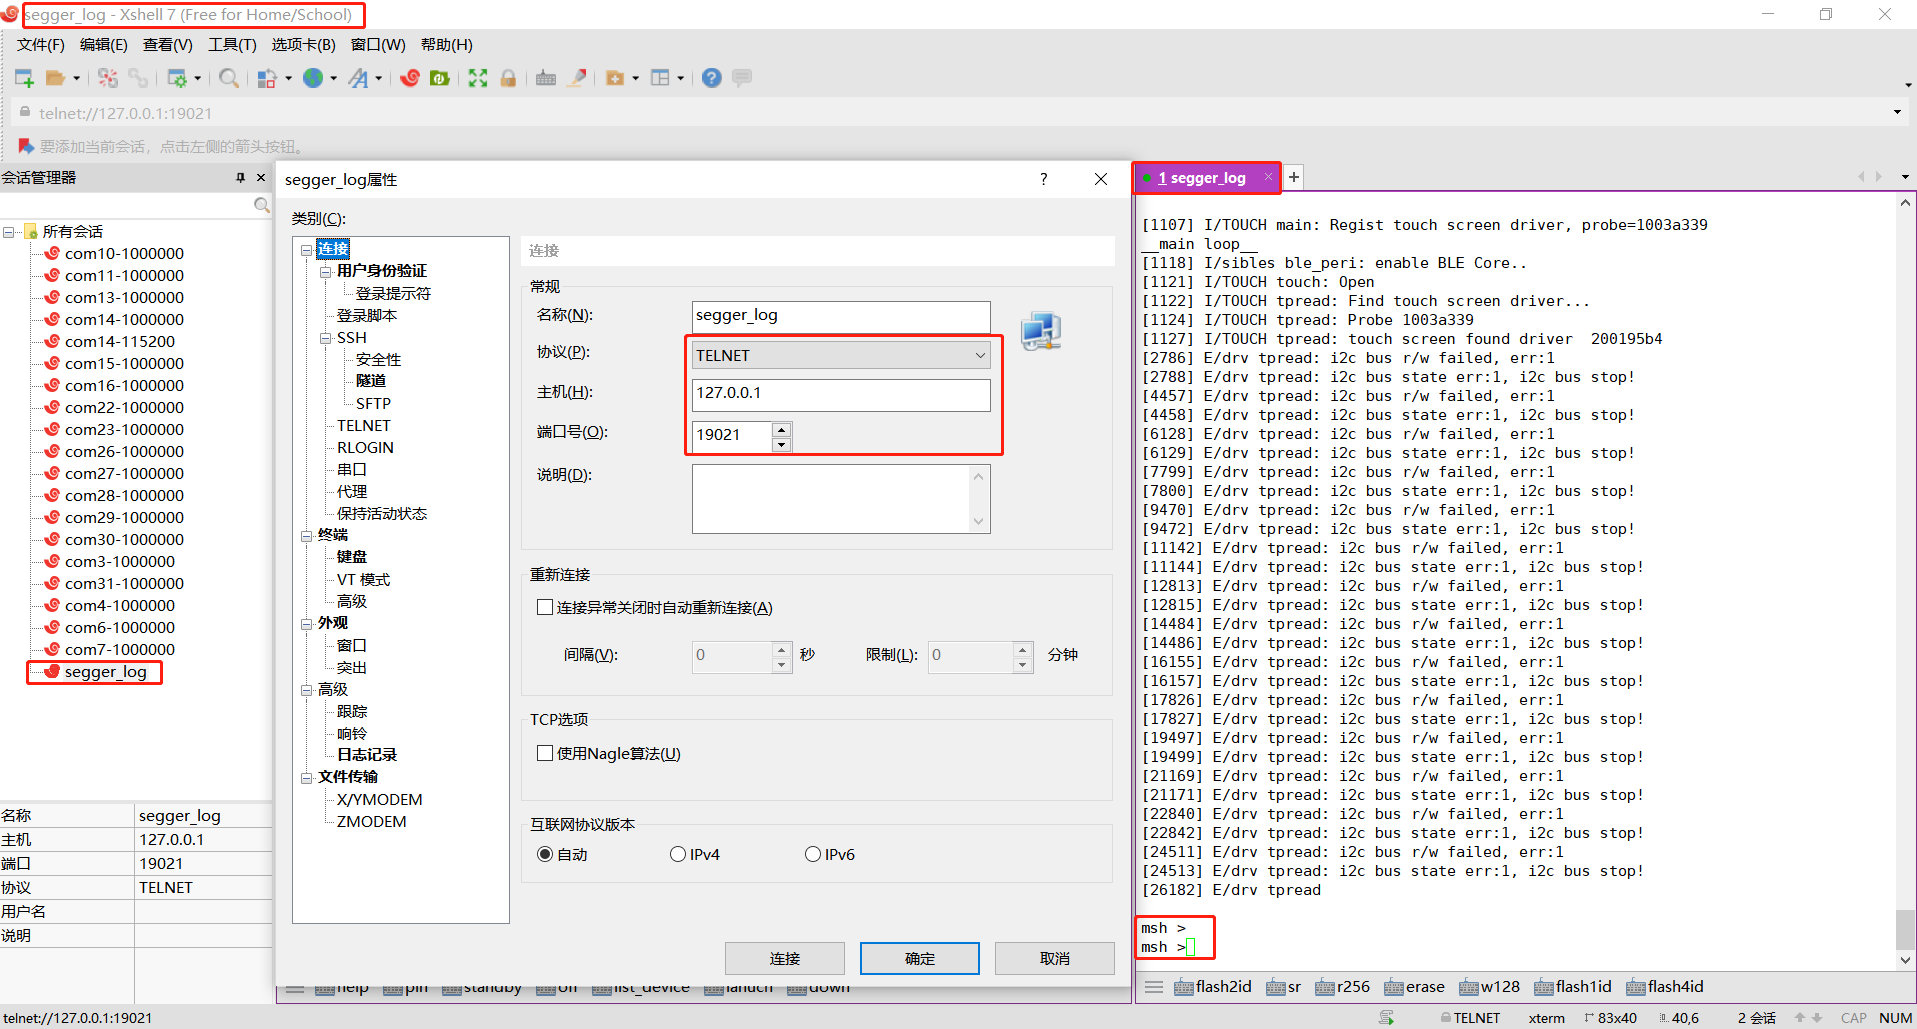Open session properties with the gear-window icon
The height and width of the screenshot is (1029, 1917).
[177, 78]
